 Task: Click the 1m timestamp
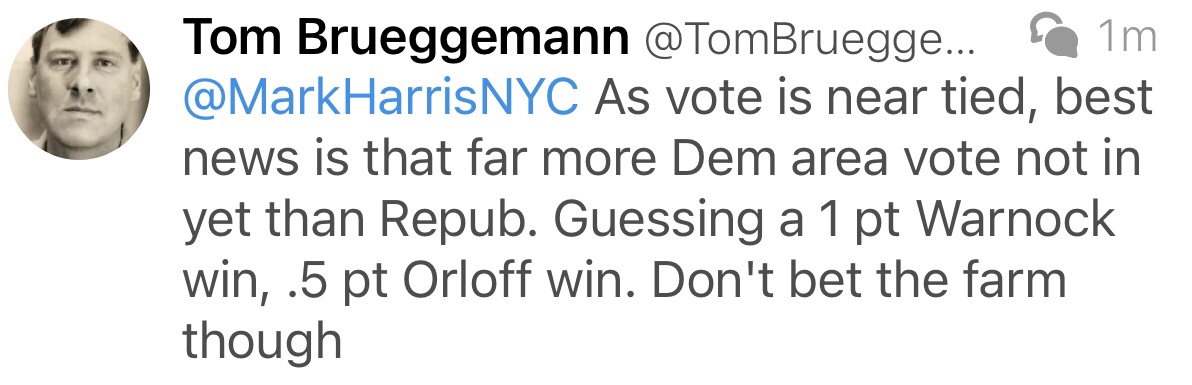[1127, 37]
